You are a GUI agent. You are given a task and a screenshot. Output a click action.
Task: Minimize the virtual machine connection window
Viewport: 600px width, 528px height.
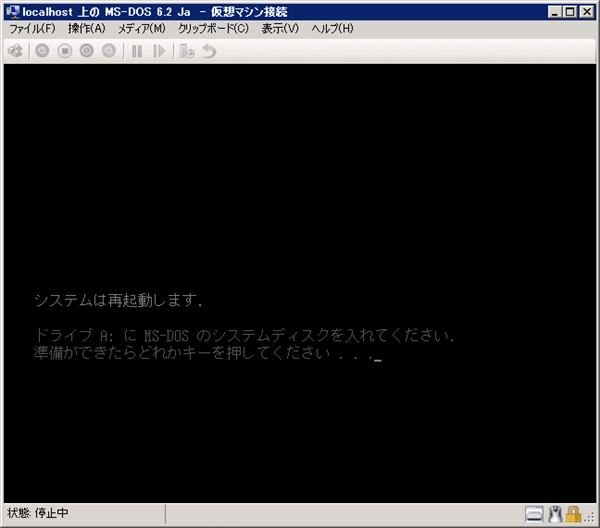[554, 12]
